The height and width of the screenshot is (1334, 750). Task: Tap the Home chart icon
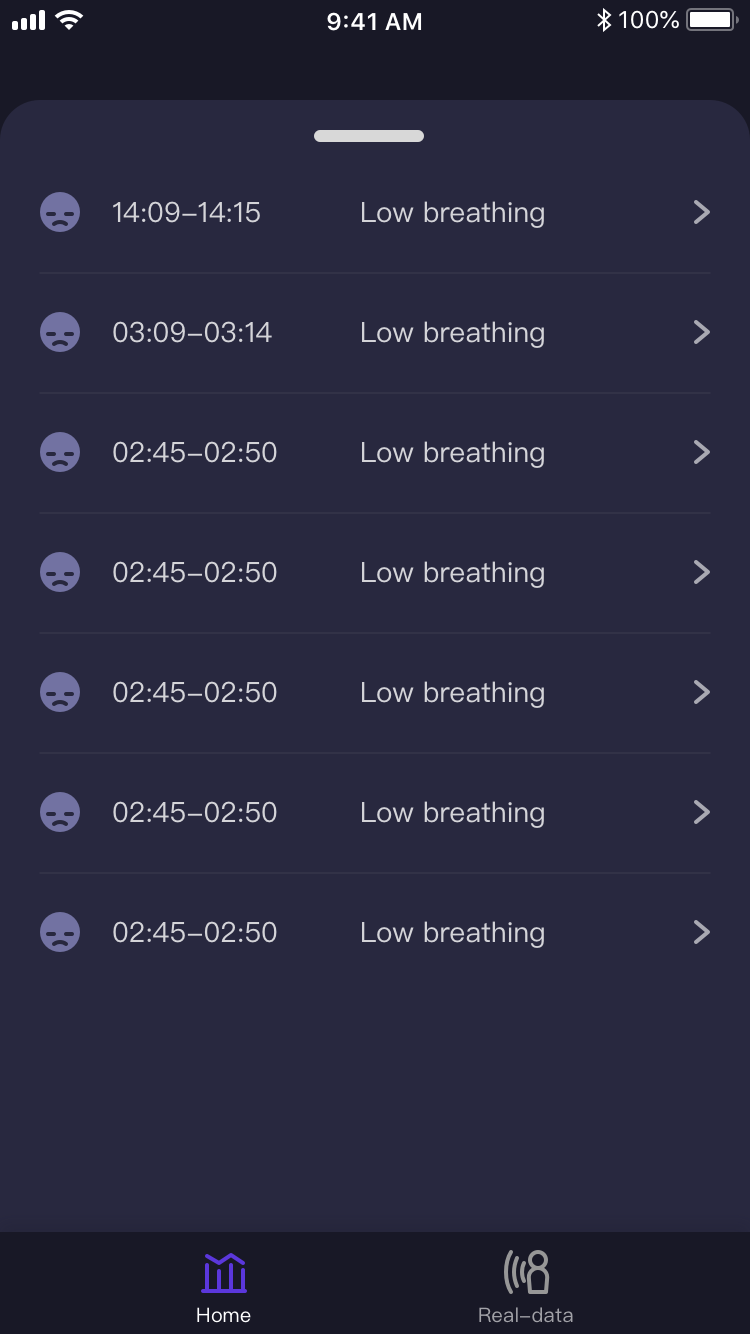pyautogui.click(x=224, y=1273)
